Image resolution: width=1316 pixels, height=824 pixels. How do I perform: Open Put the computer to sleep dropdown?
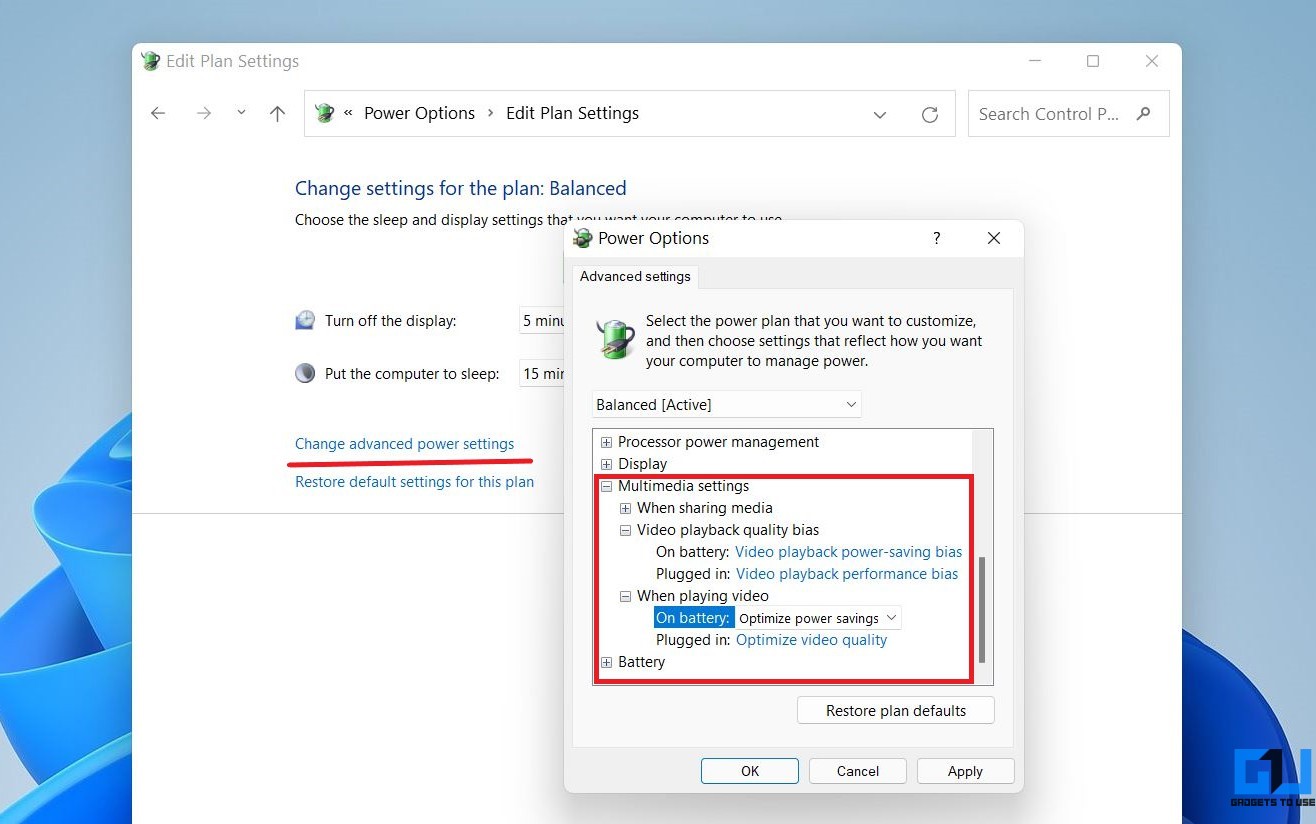tap(542, 374)
